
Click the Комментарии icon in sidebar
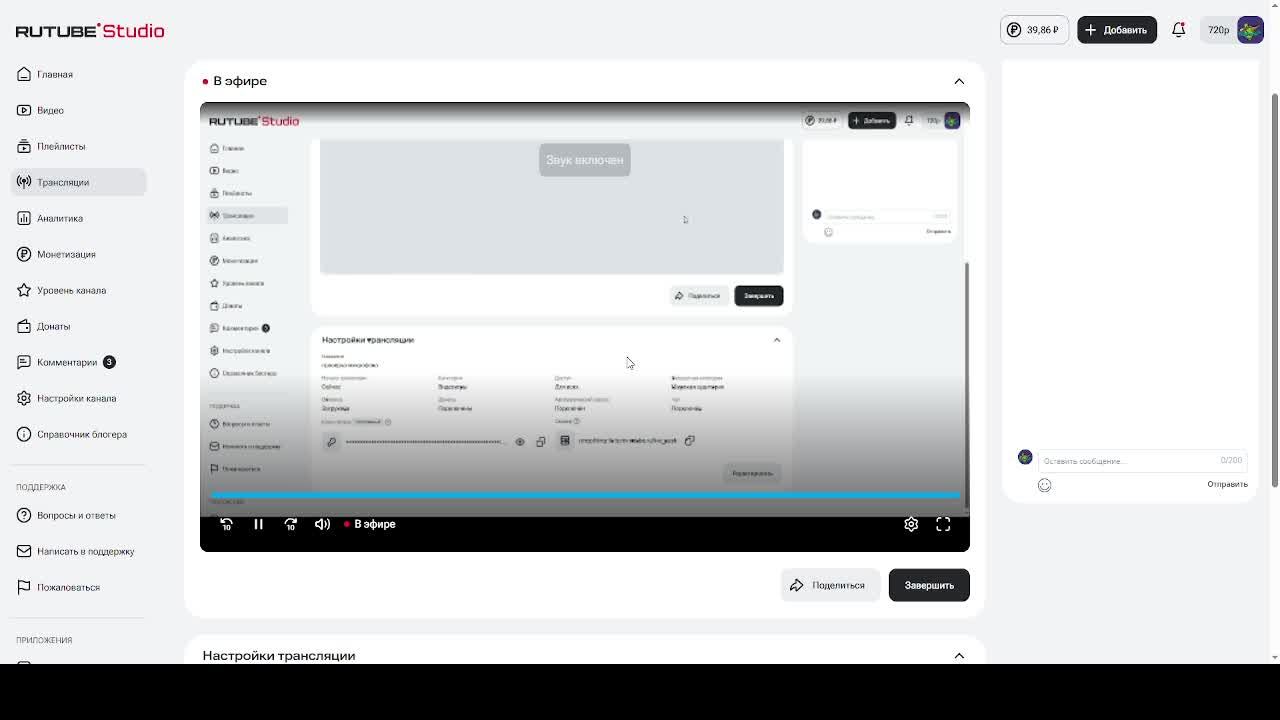coord(24,362)
